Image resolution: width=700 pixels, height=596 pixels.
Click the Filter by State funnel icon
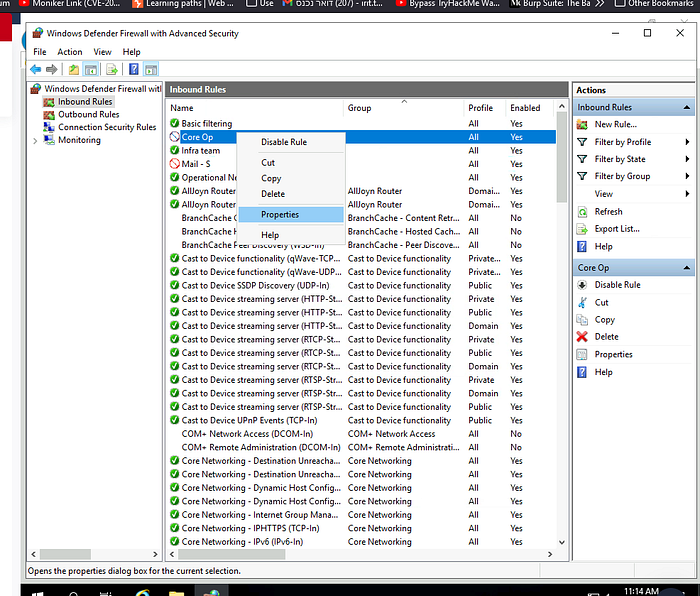pyautogui.click(x=582, y=159)
